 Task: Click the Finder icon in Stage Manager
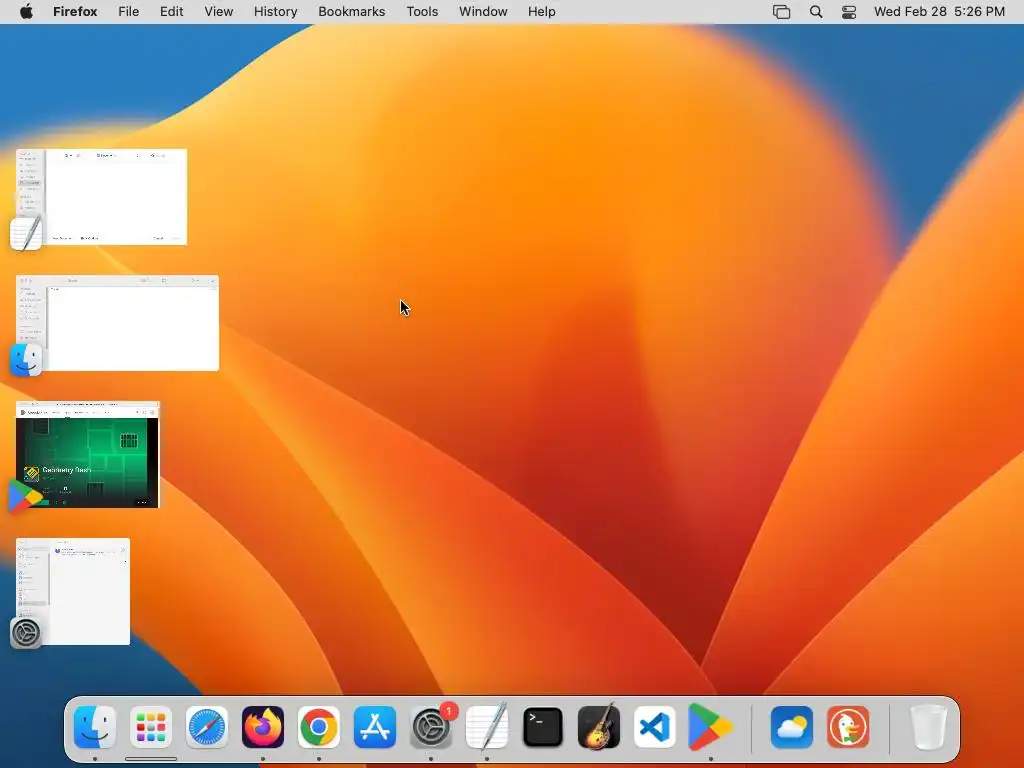pyautogui.click(x=26, y=360)
